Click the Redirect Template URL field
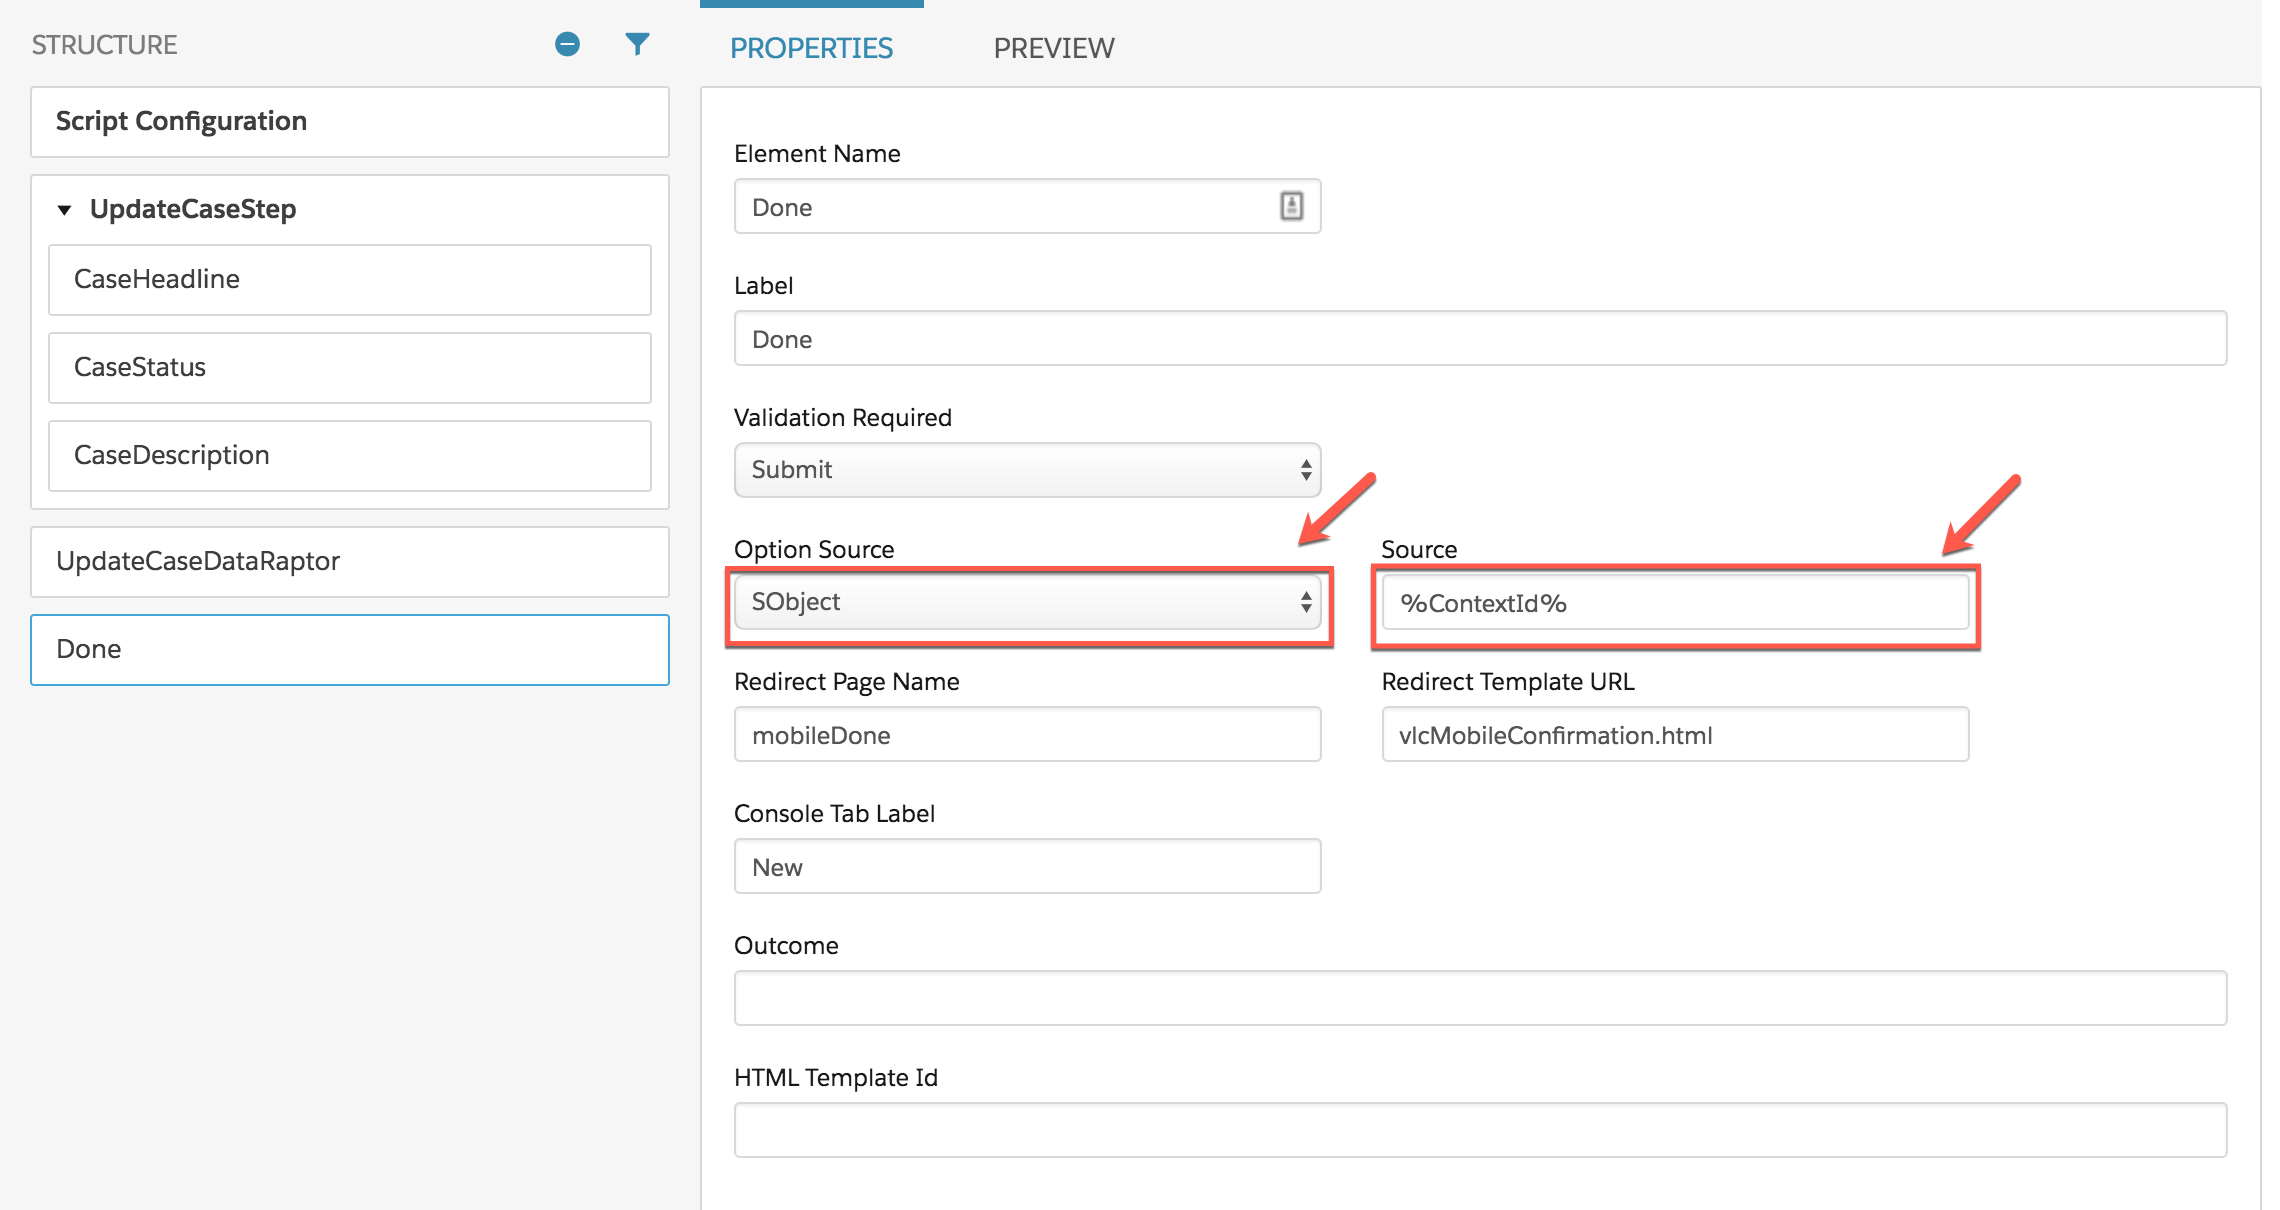The width and height of the screenshot is (2280, 1210). point(1675,735)
